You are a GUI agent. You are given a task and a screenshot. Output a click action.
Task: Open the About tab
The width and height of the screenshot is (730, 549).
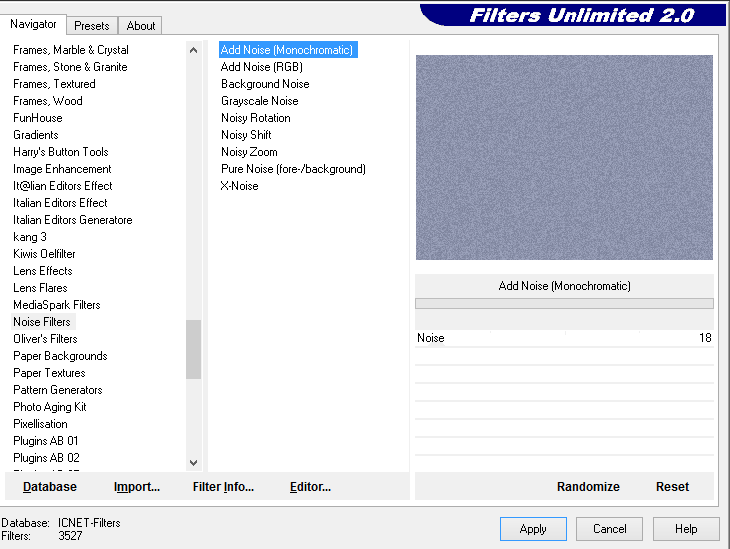[141, 26]
